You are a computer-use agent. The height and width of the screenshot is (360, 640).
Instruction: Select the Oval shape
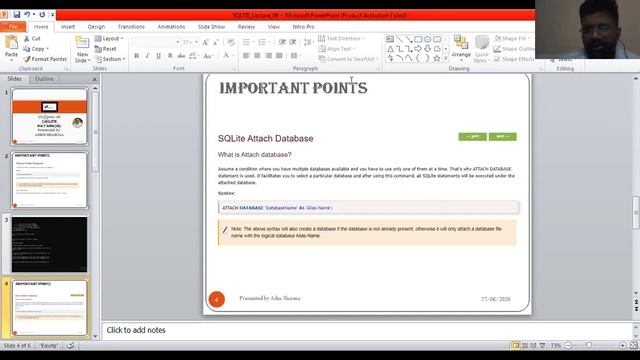click(x=427, y=39)
